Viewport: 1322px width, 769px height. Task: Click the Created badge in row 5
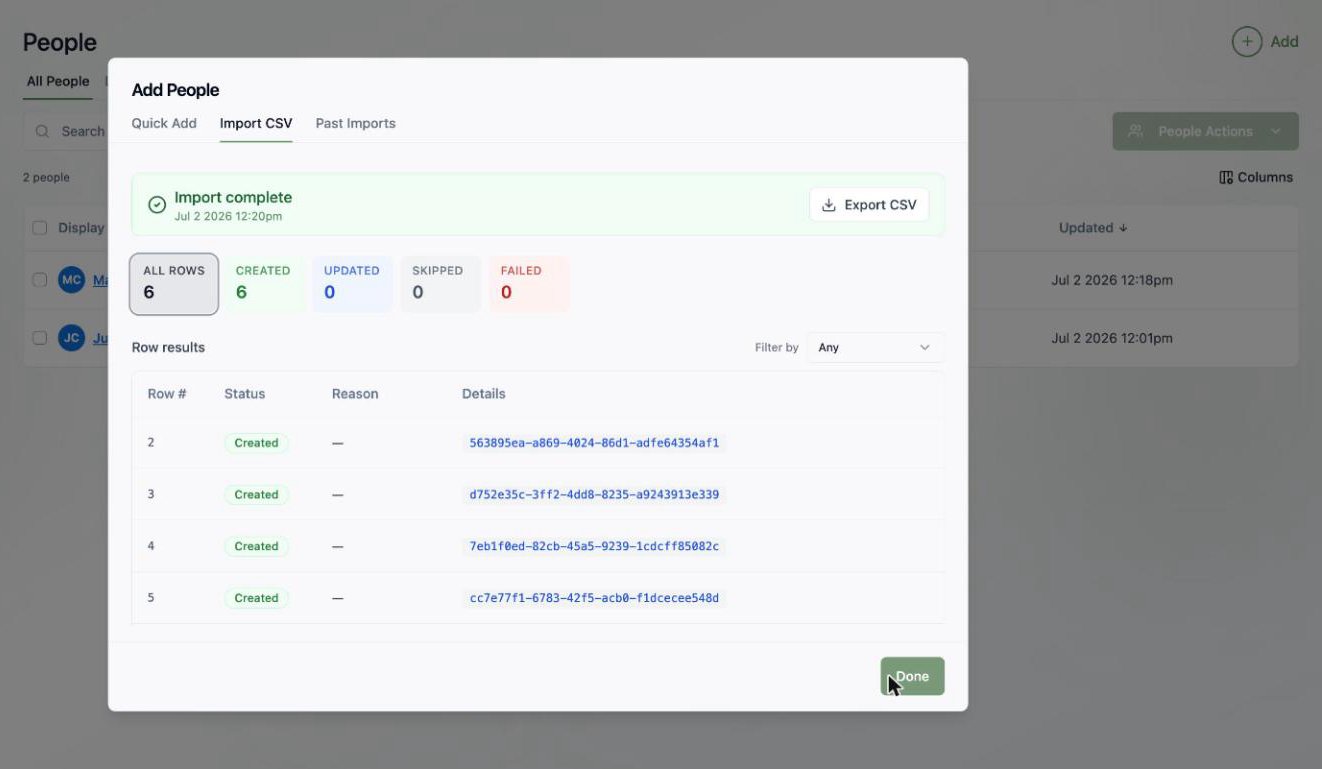click(x=256, y=598)
